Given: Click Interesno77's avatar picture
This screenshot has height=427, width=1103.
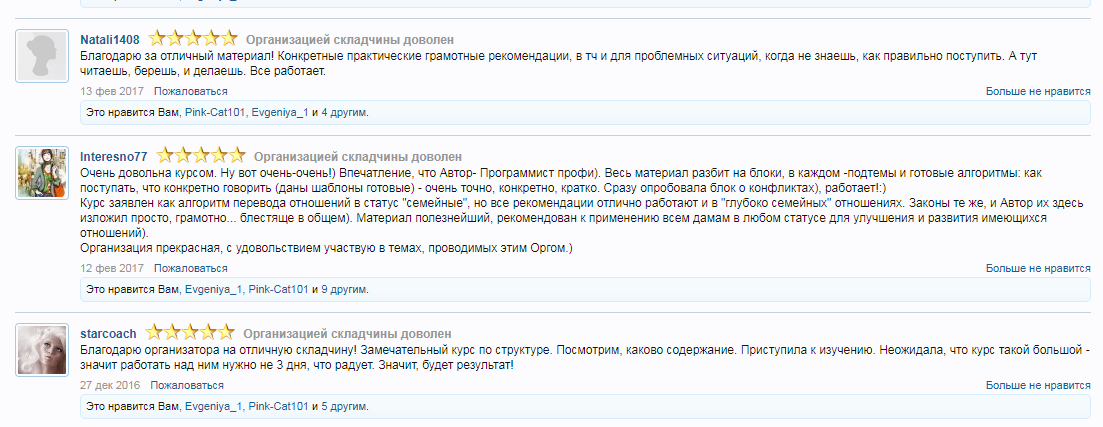Looking at the screenshot, I should coord(43,173).
